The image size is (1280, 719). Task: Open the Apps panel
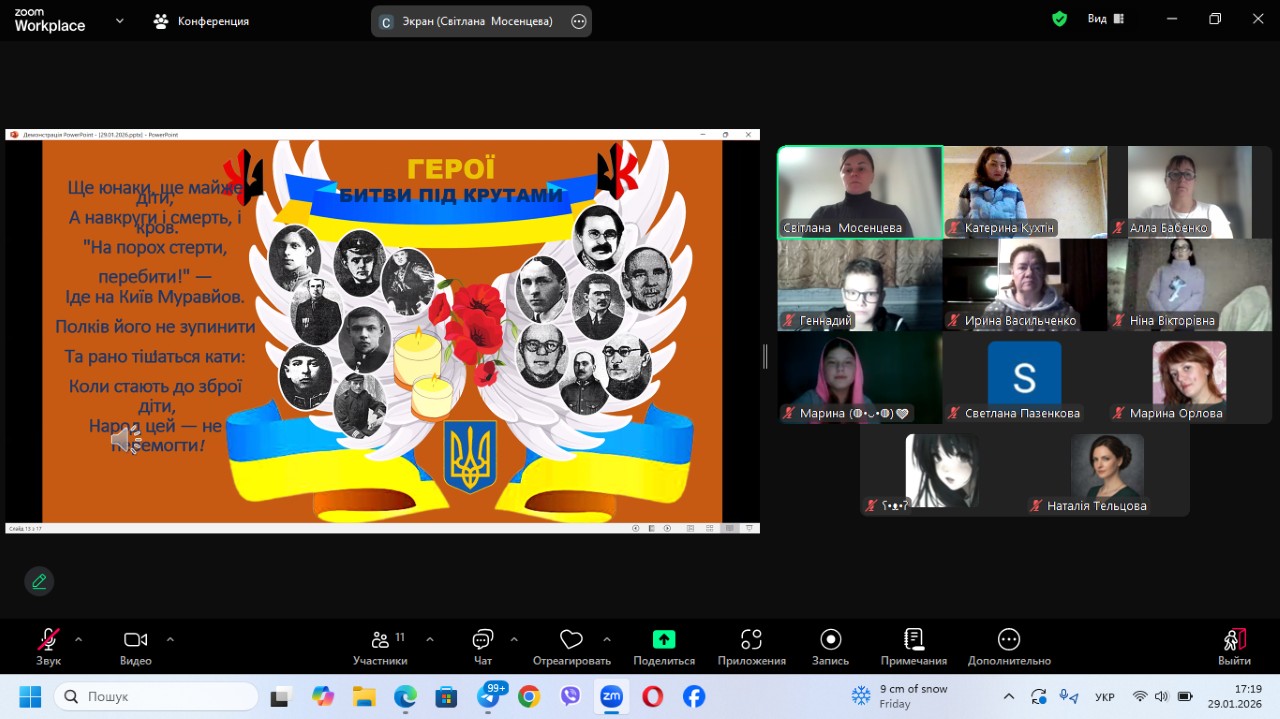751,647
